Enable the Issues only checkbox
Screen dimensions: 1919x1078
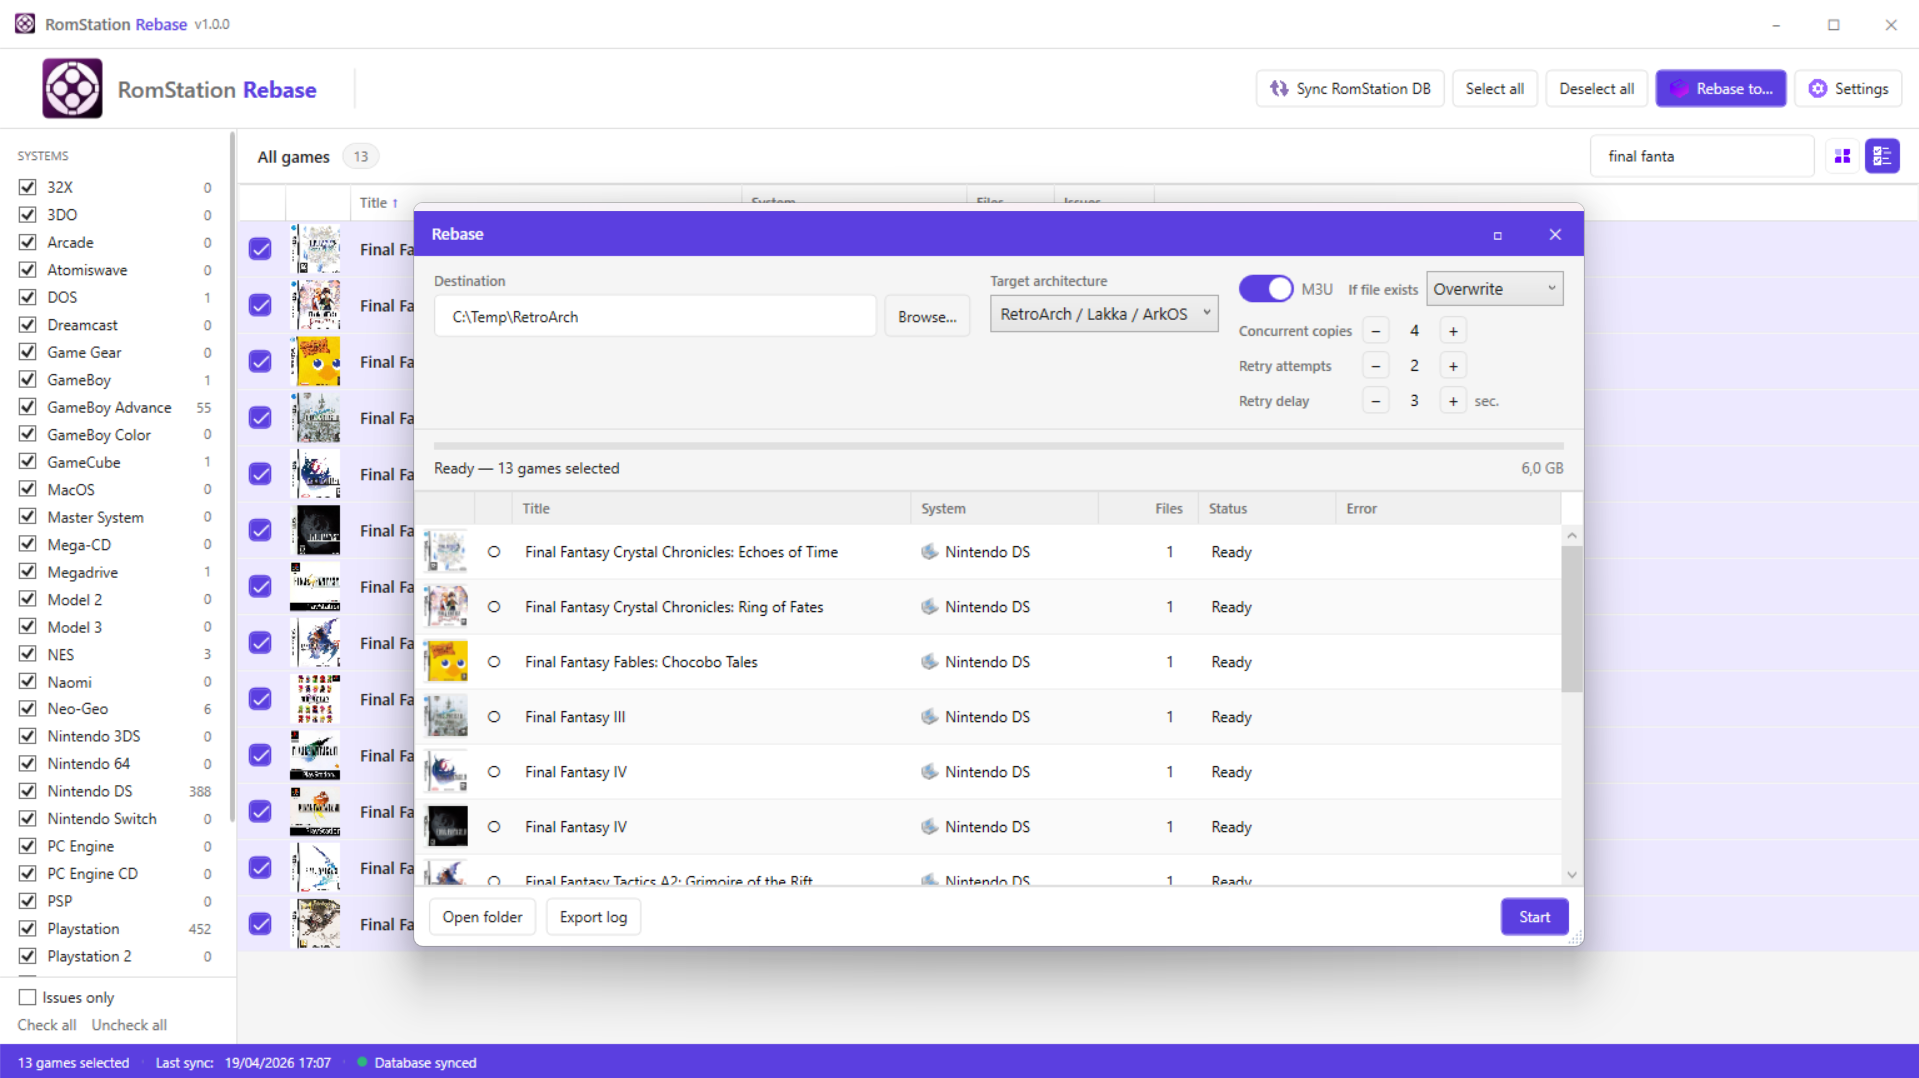[x=28, y=997]
